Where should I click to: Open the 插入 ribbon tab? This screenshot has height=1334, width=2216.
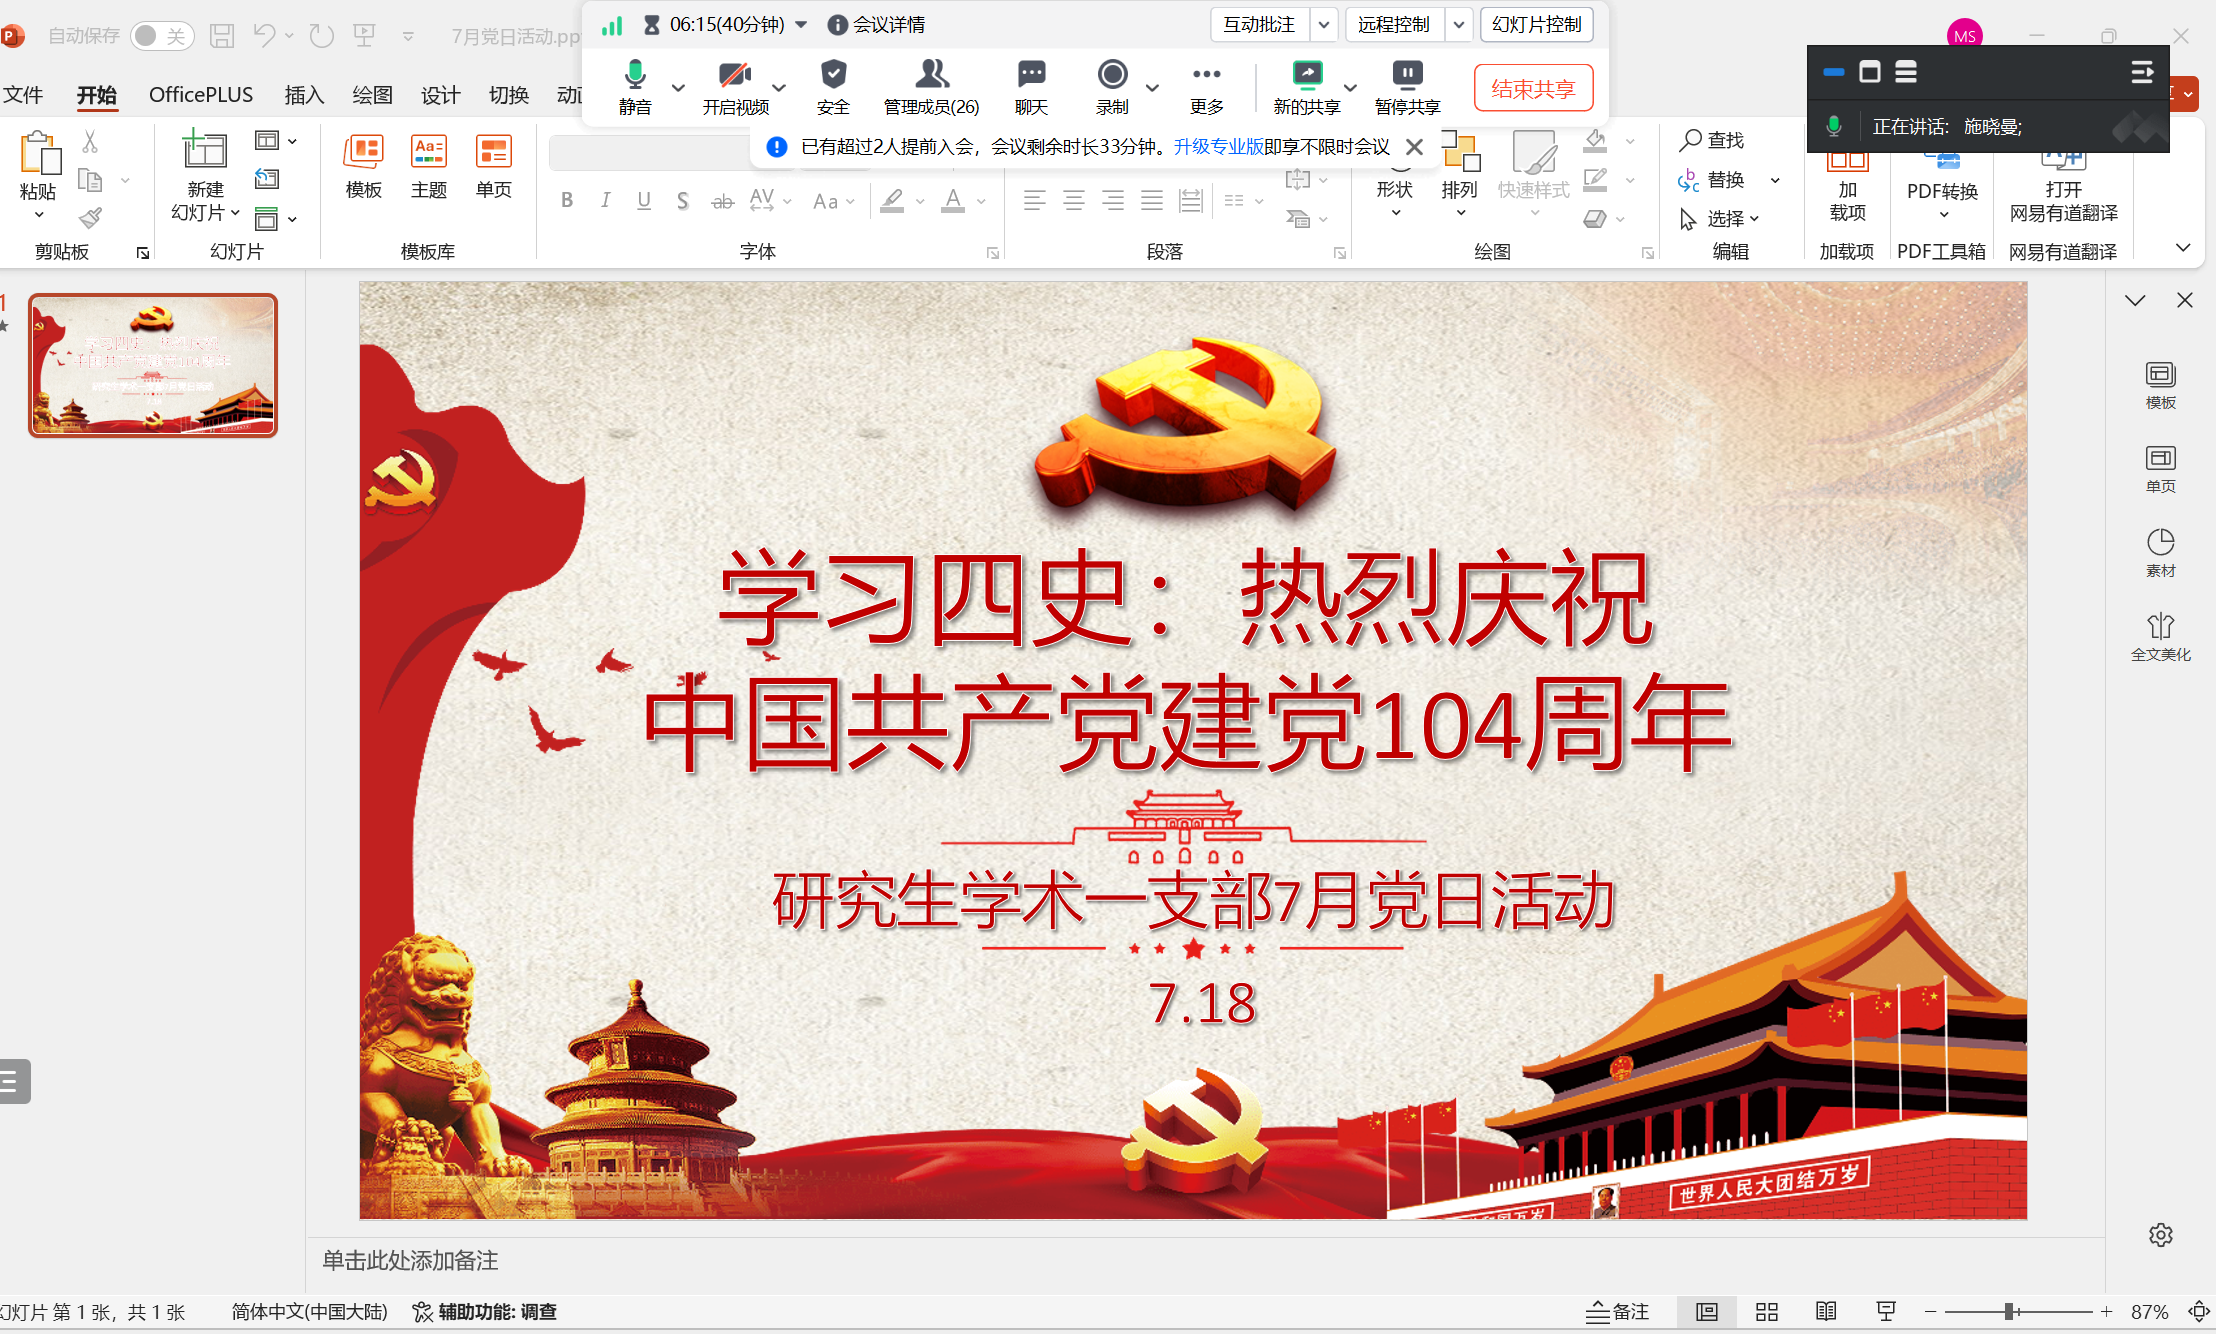(304, 95)
